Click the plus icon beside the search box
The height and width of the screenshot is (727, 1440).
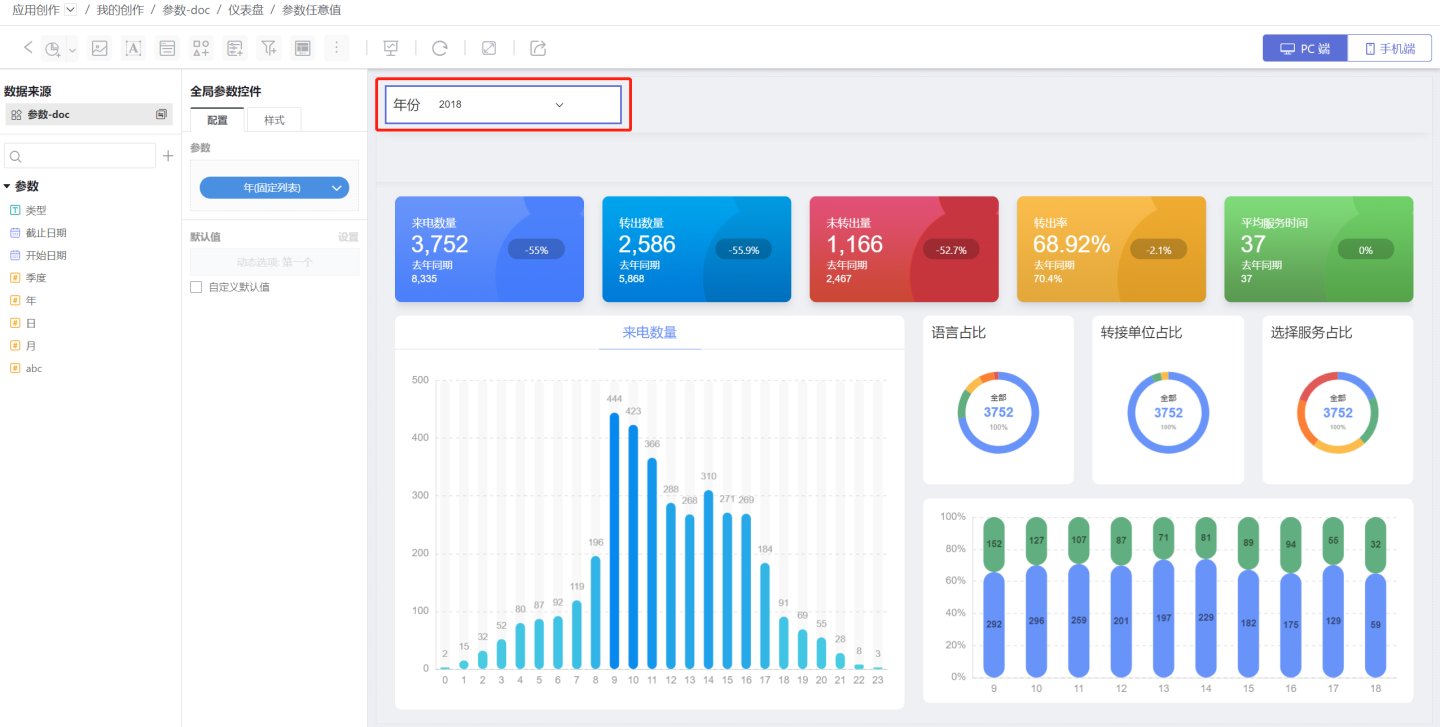(x=168, y=156)
